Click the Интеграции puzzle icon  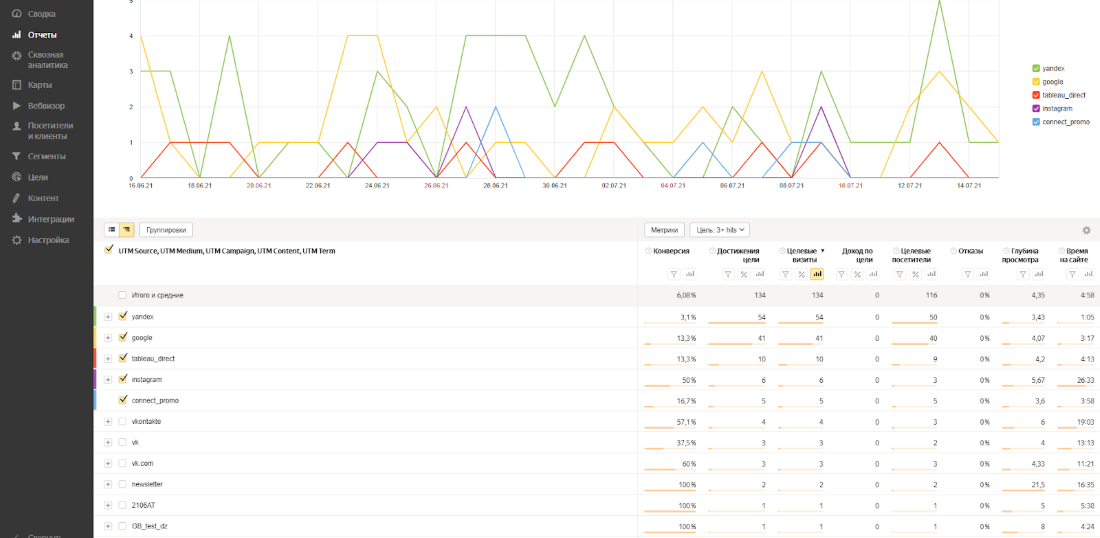[x=17, y=219]
